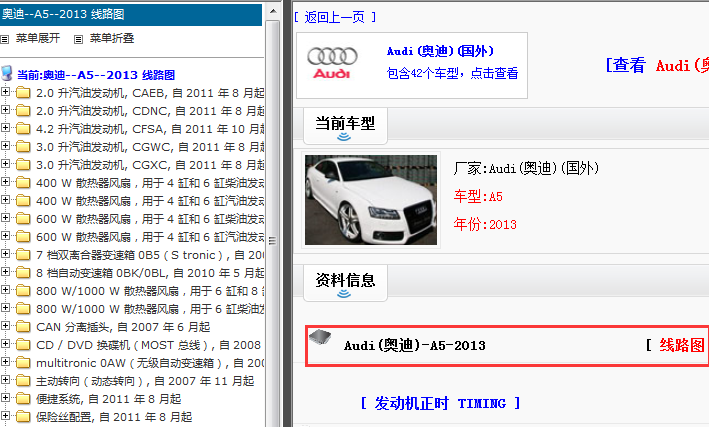Expand CAN 分离插头 tree node
The height and width of the screenshot is (427, 709).
pyautogui.click(x=5, y=326)
